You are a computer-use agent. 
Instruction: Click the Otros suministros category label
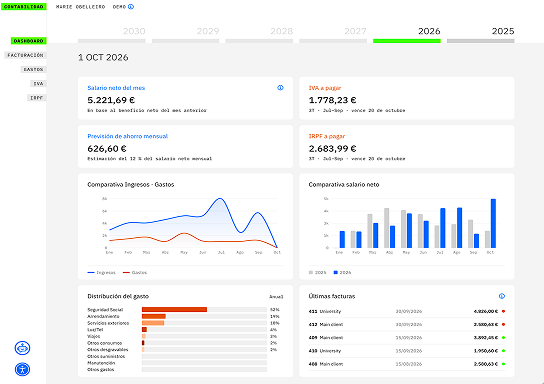106,356
